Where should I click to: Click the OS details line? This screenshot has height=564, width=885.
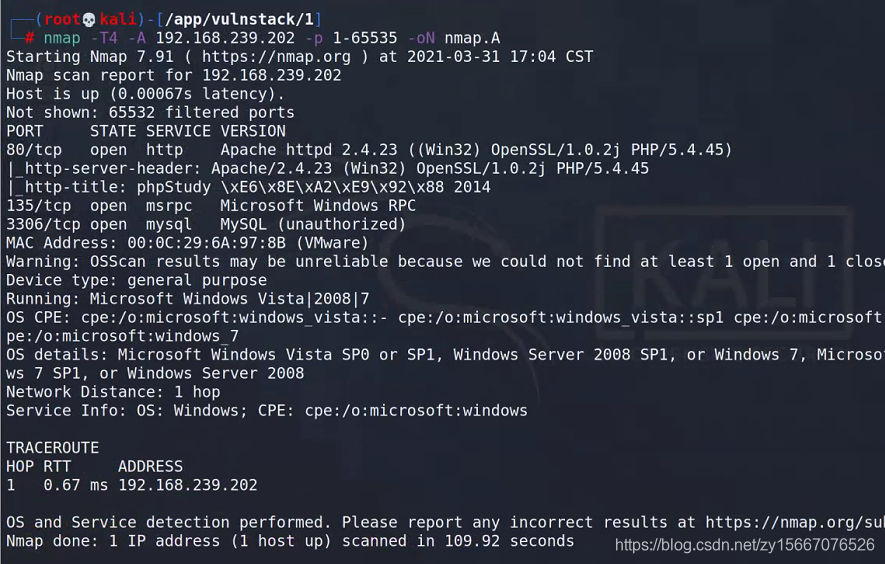tap(445, 355)
